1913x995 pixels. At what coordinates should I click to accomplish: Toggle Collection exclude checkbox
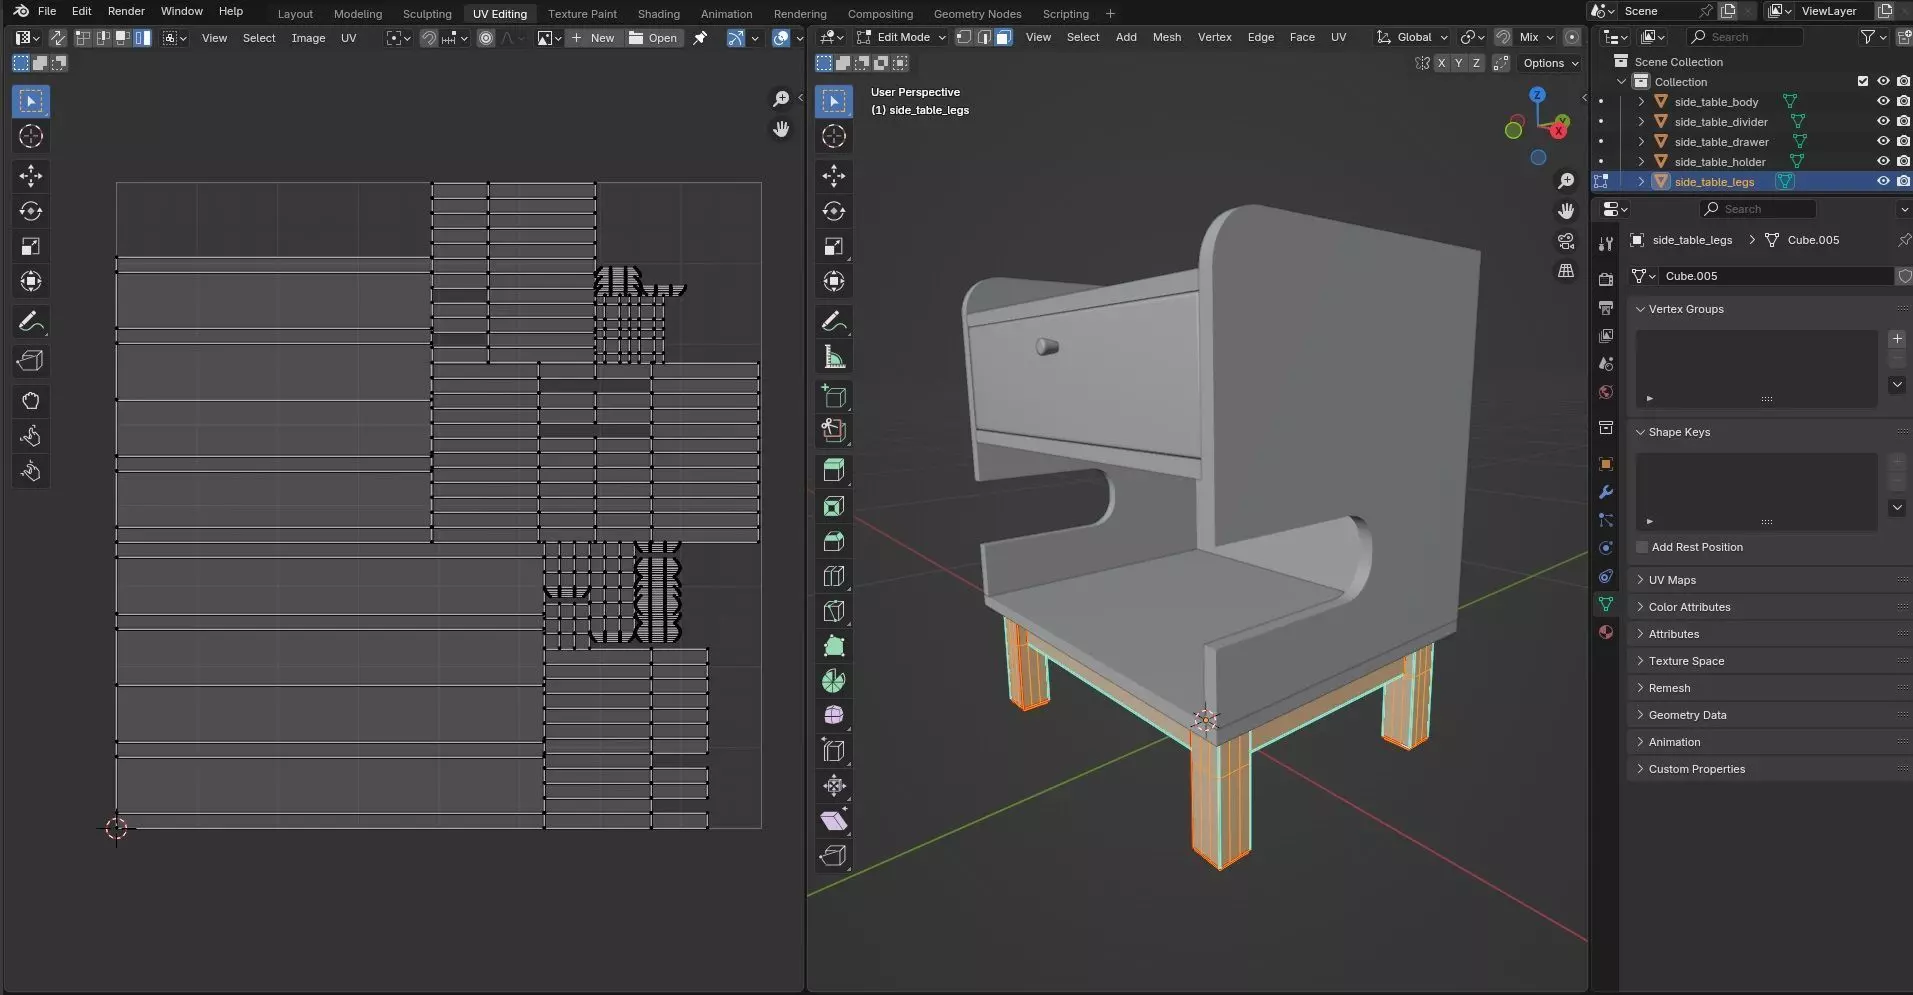tap(1863, 81)
